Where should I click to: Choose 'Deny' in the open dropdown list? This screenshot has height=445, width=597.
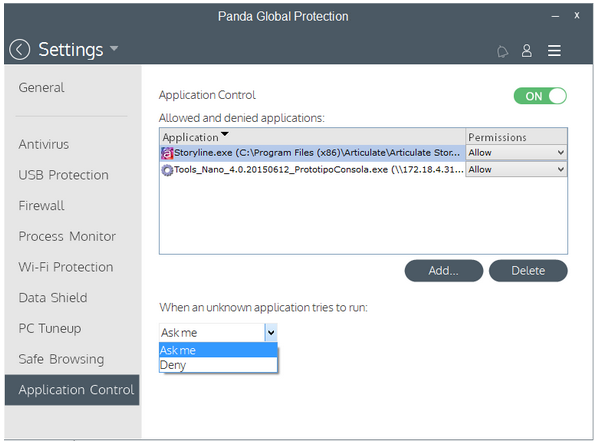point(218,365)
